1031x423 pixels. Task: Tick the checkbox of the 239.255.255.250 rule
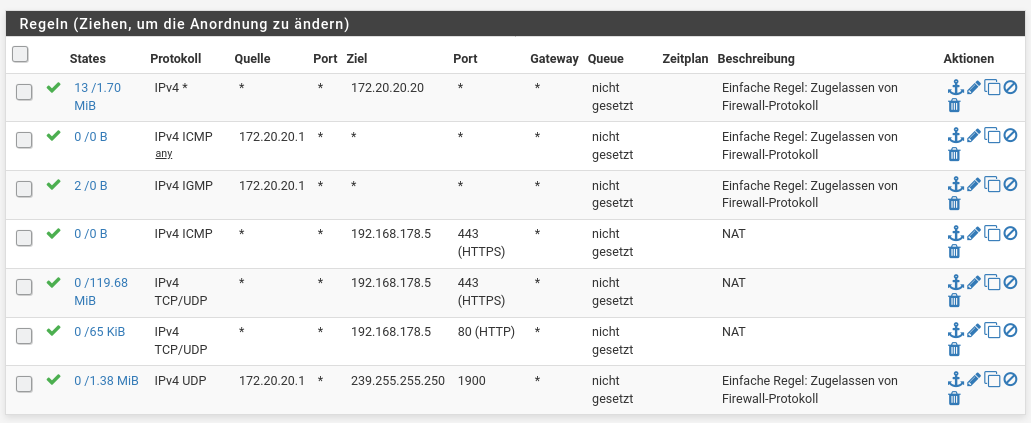click(24, 384)
